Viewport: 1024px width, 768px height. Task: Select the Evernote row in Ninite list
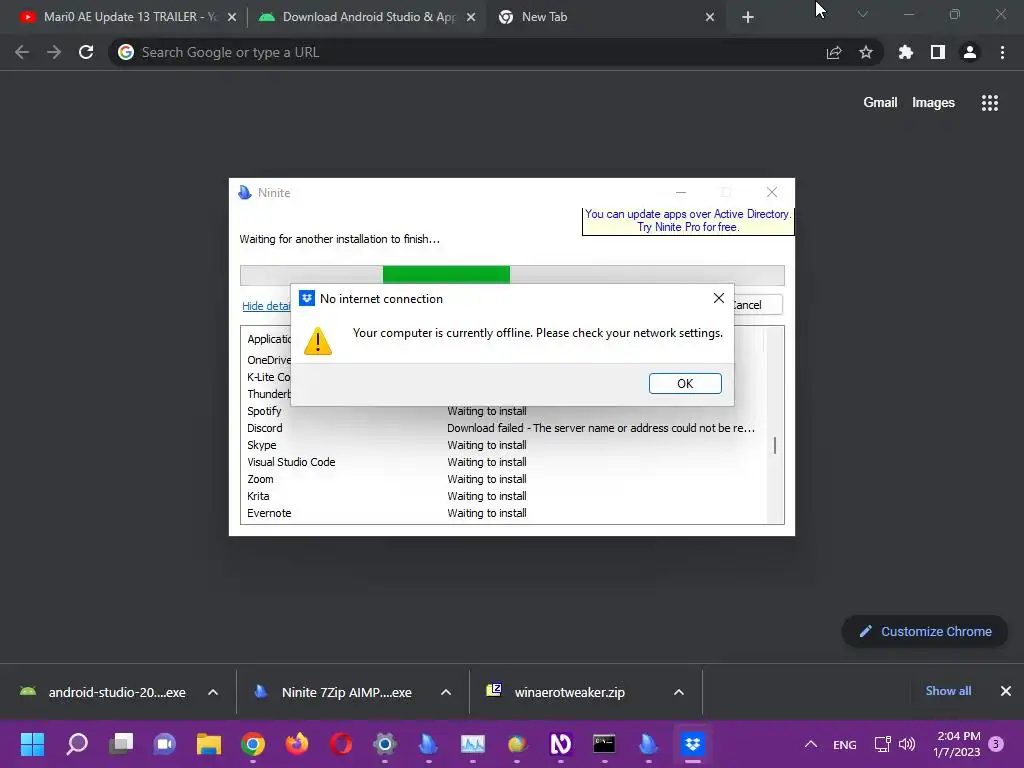click(x=503, y=513)
